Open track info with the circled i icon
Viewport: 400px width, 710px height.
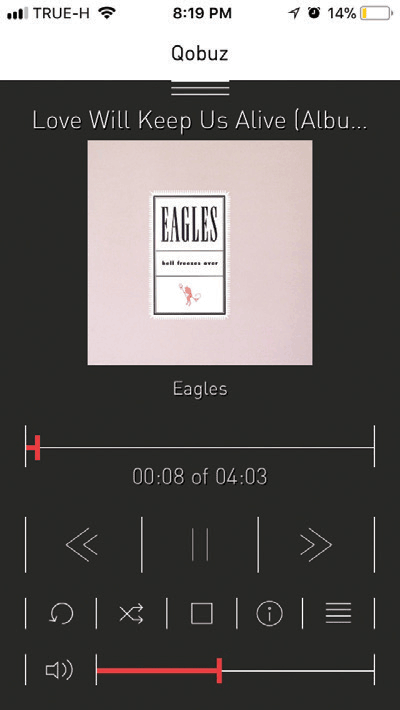[x=270, y=614]
